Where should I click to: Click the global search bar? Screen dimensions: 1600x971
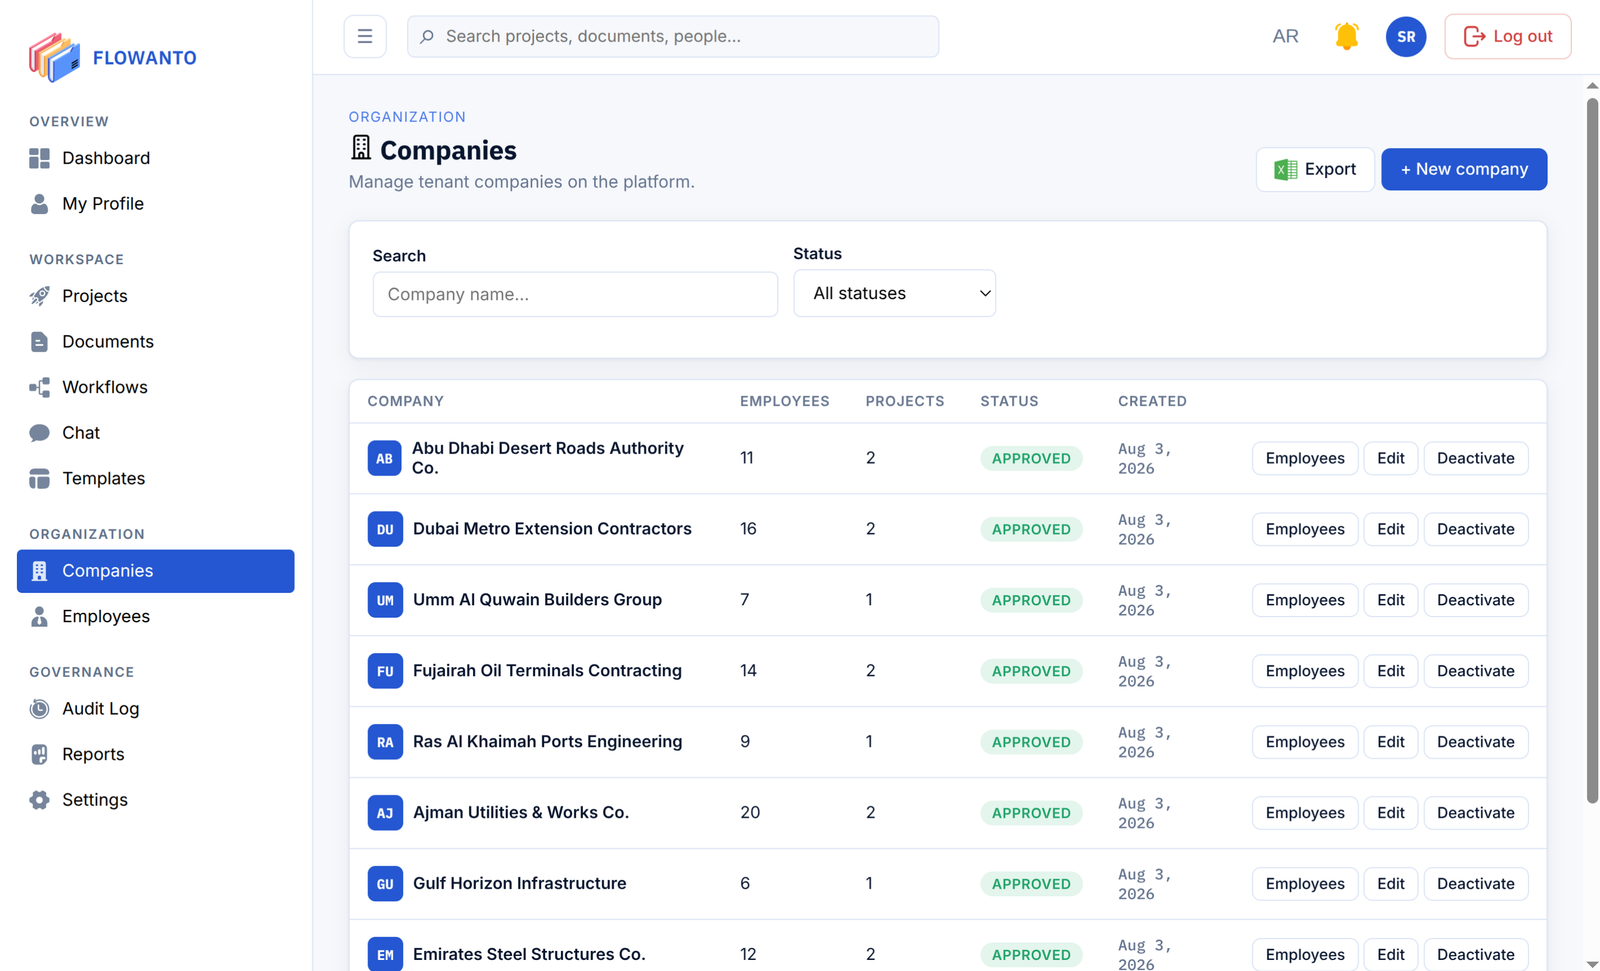673,36
